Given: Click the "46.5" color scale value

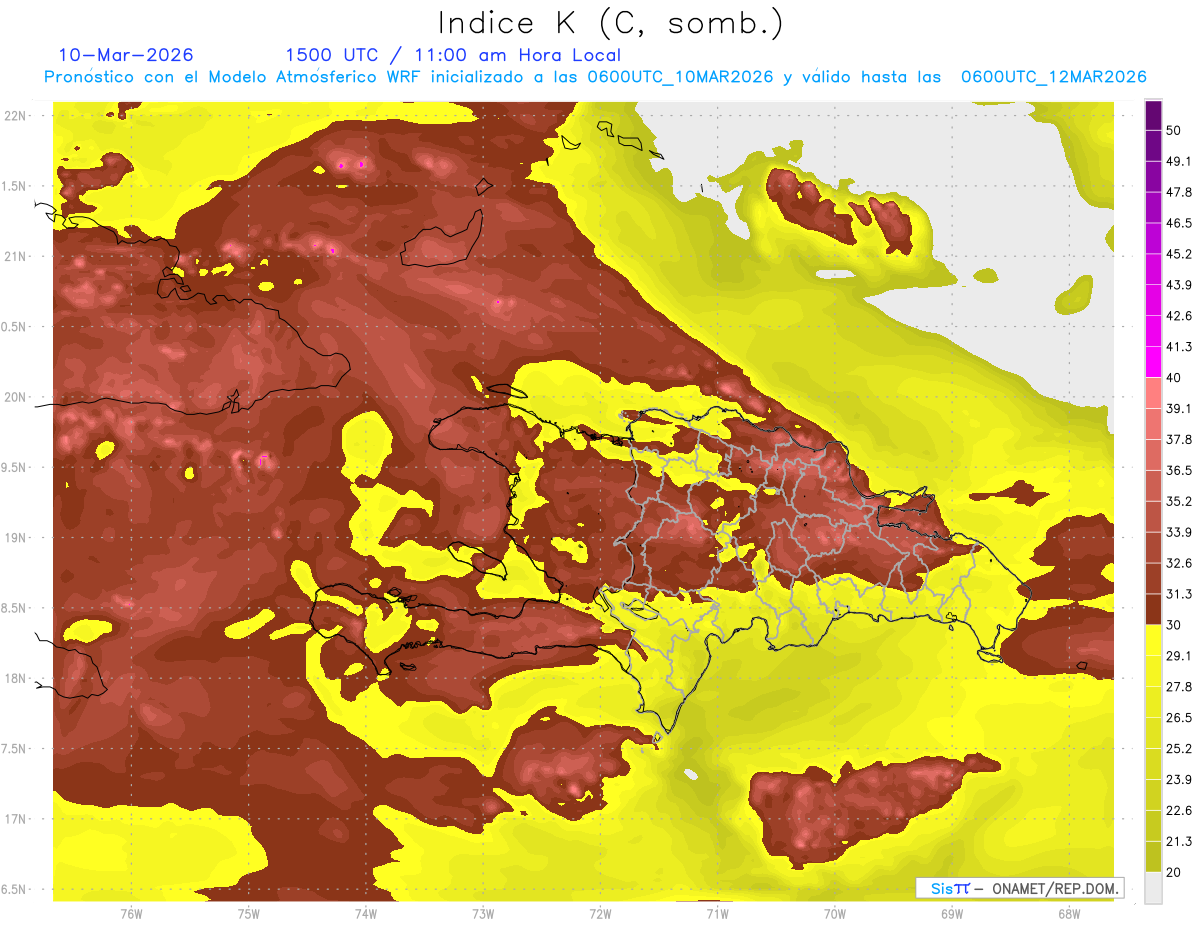Looking at the screenshot, I should 1179,223.
